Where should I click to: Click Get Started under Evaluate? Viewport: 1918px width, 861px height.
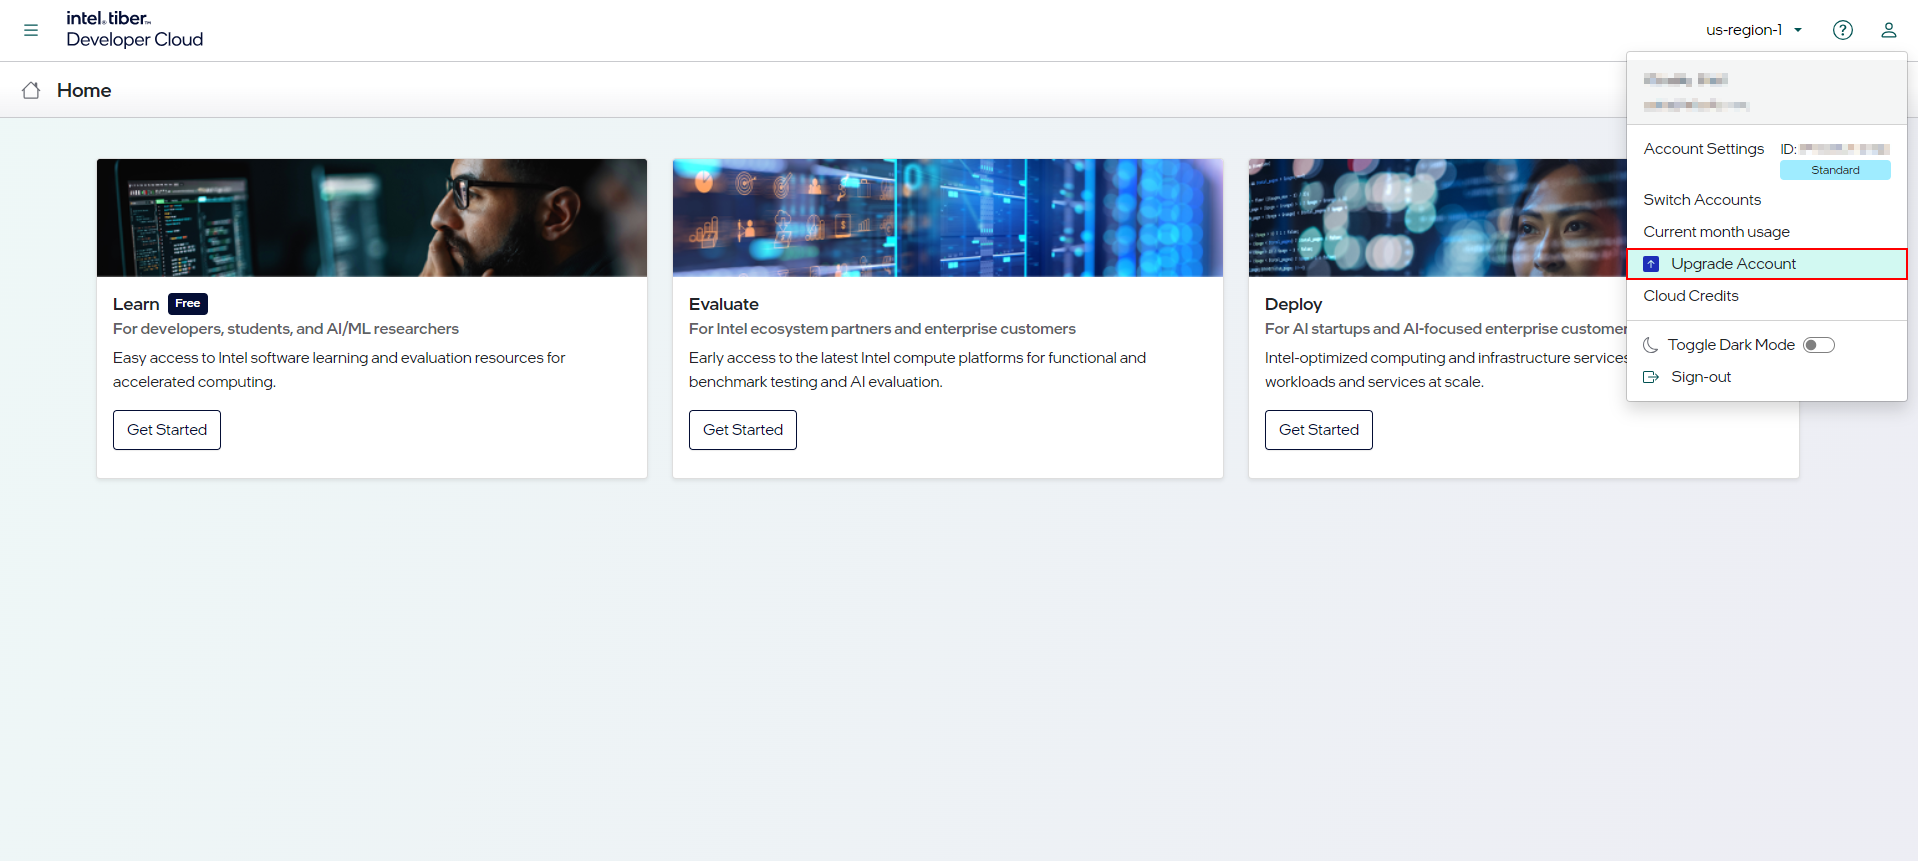coord(743,430)
